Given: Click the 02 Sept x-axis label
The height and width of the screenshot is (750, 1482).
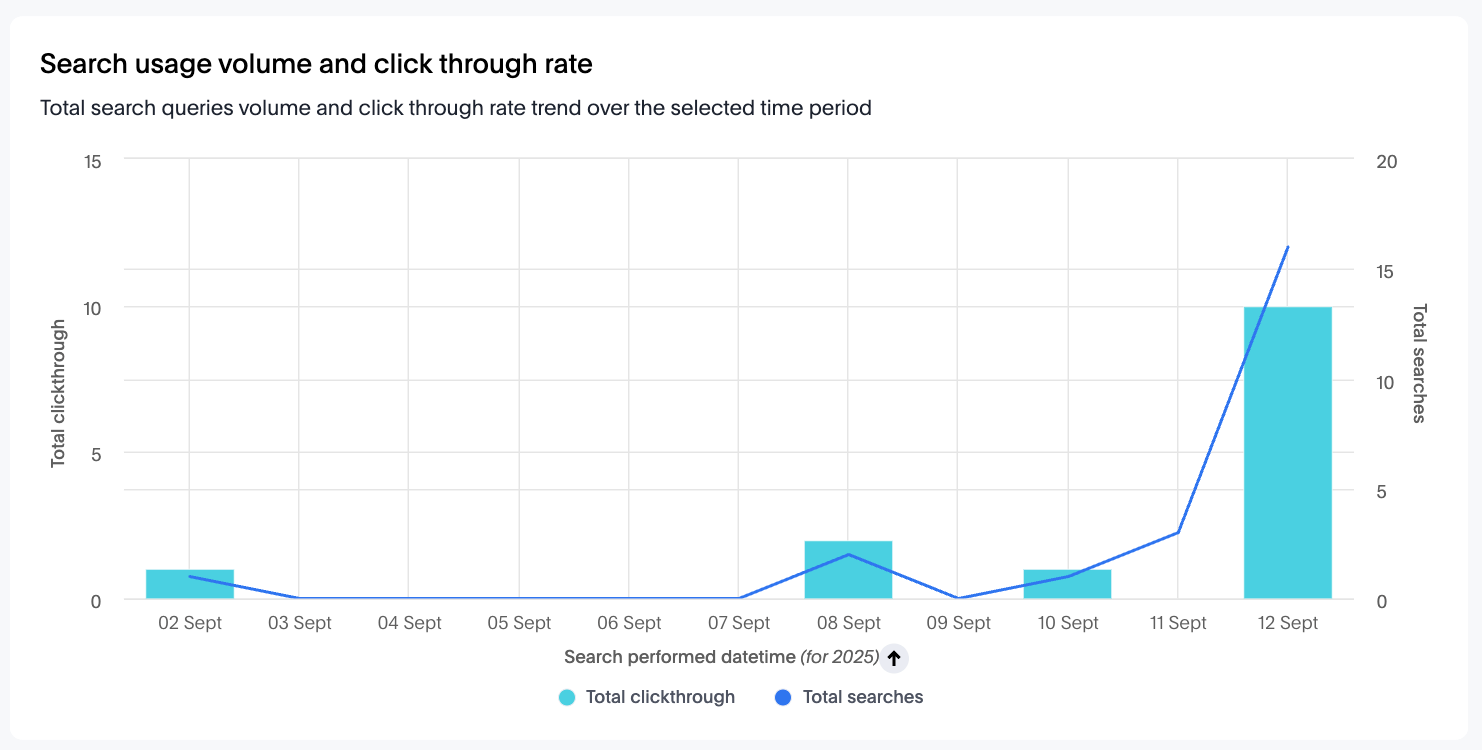Looking at the screenshot, I should (x=190, y=623).
